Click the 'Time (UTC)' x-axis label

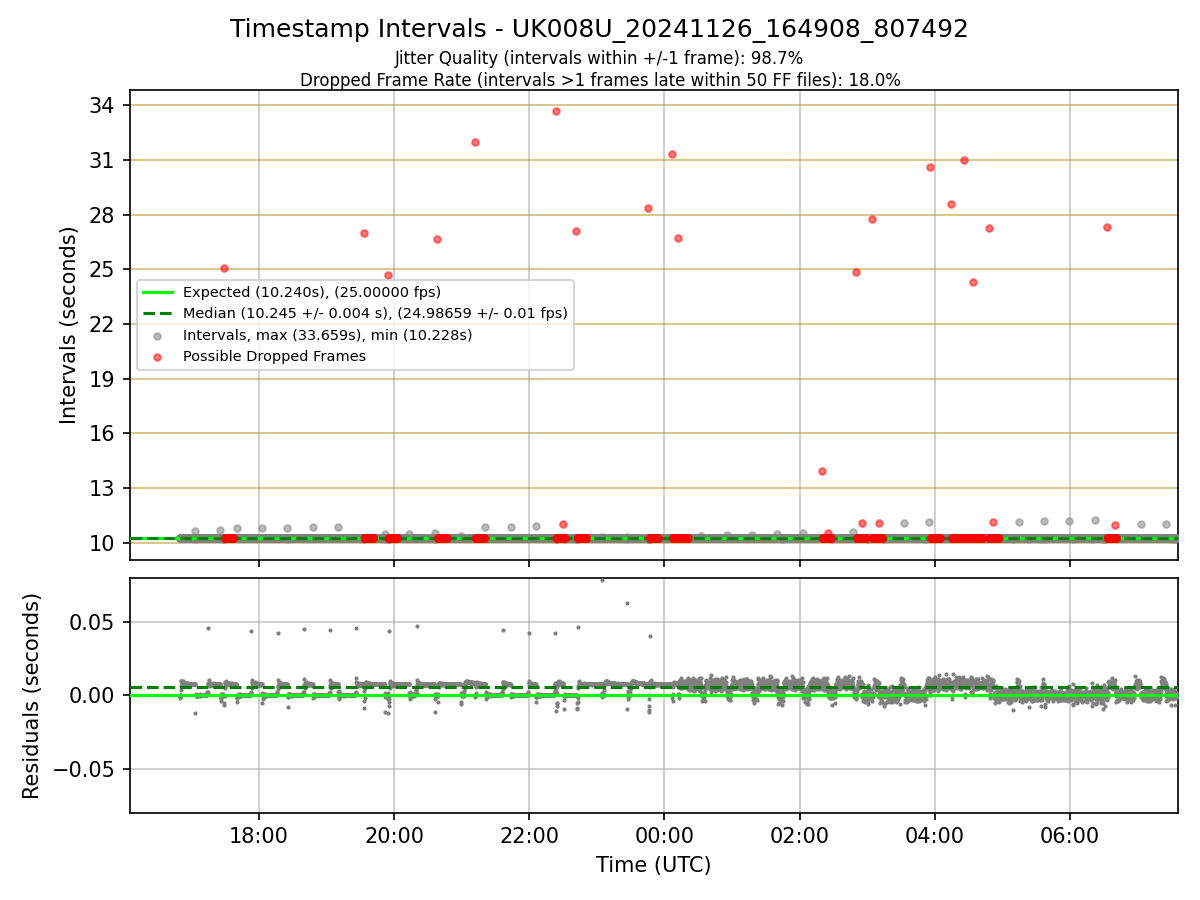click(x=653, y=865)
